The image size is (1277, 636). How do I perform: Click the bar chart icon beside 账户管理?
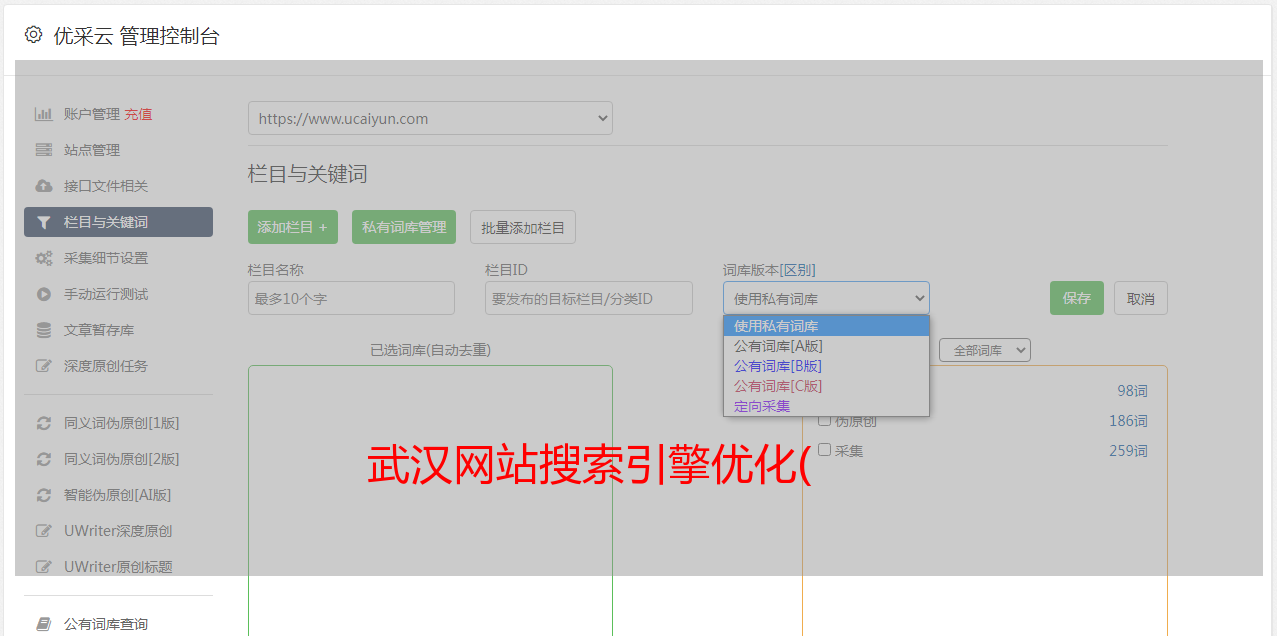pyautogui.click(x=43, y=114)
